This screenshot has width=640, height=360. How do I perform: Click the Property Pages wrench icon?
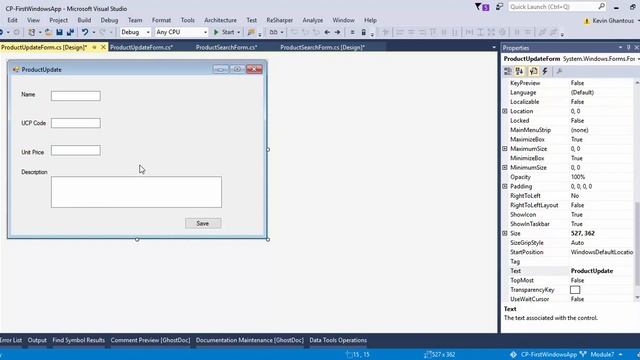click(x=559, y=71)
